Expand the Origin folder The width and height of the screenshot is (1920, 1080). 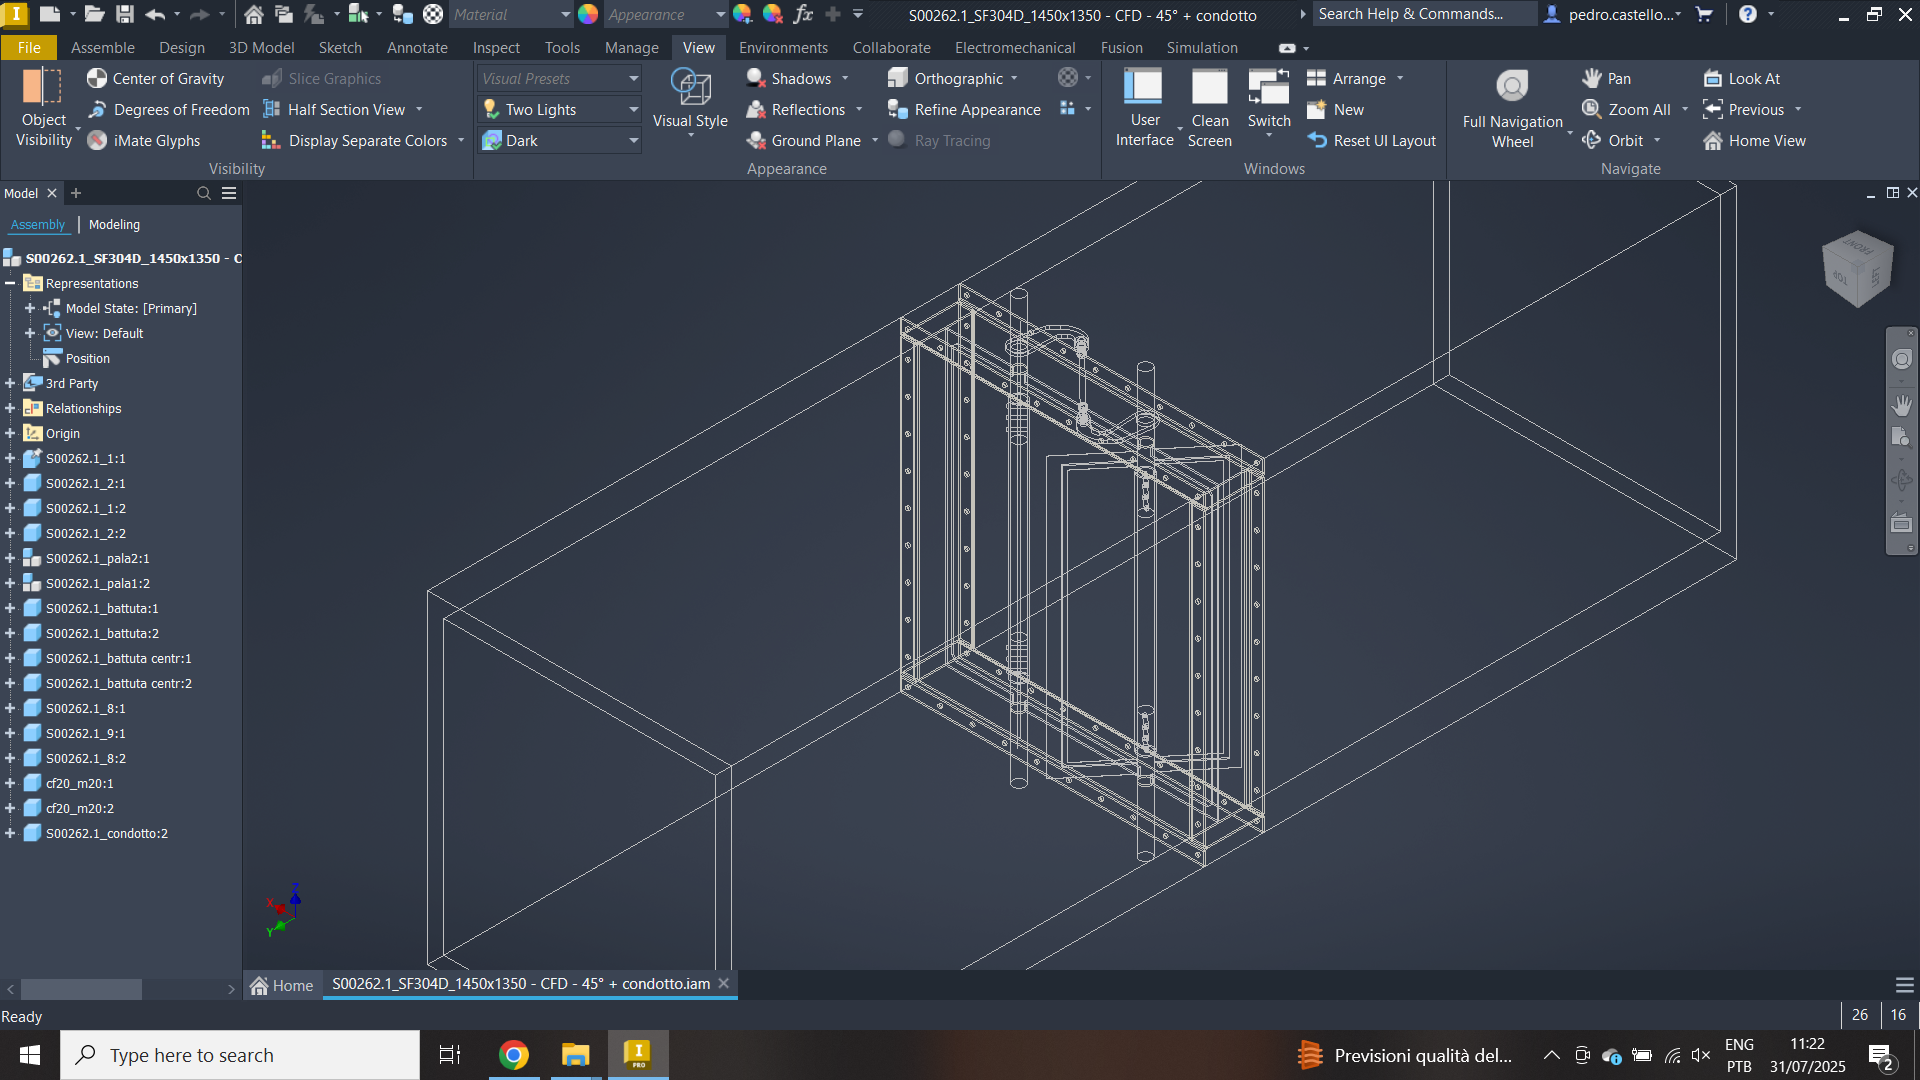[10, 433]
